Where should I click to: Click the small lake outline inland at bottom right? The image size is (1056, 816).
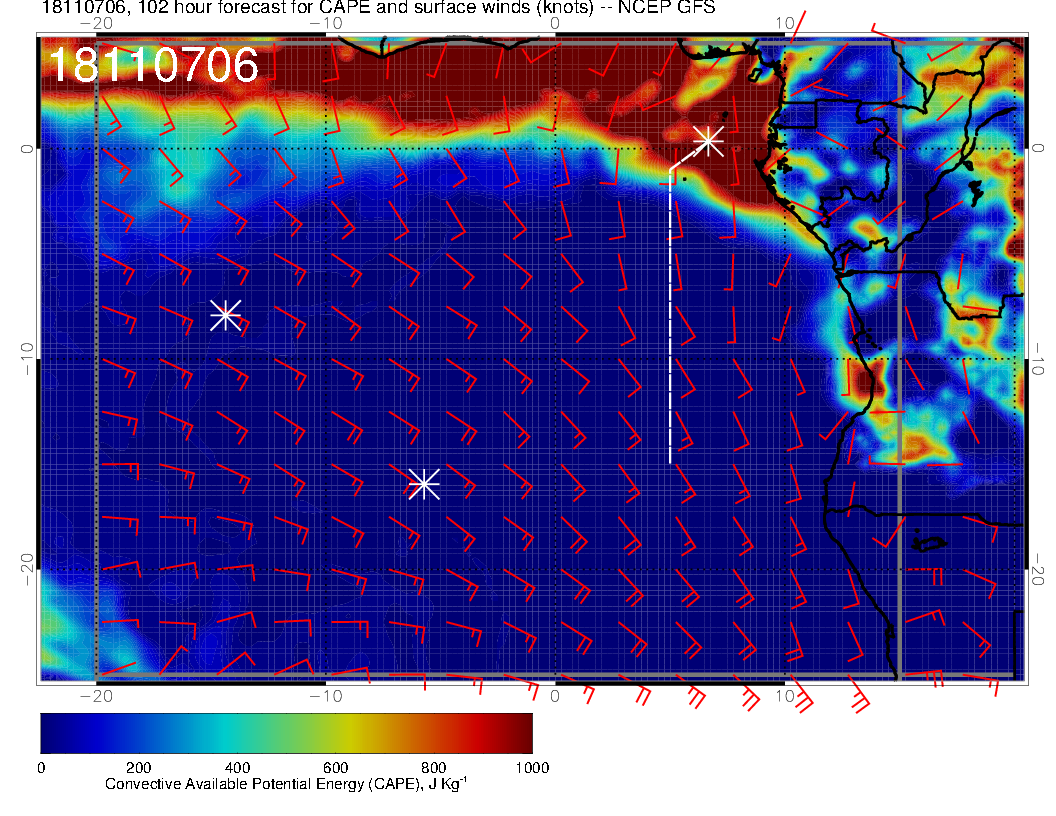(x=931, y=543)
